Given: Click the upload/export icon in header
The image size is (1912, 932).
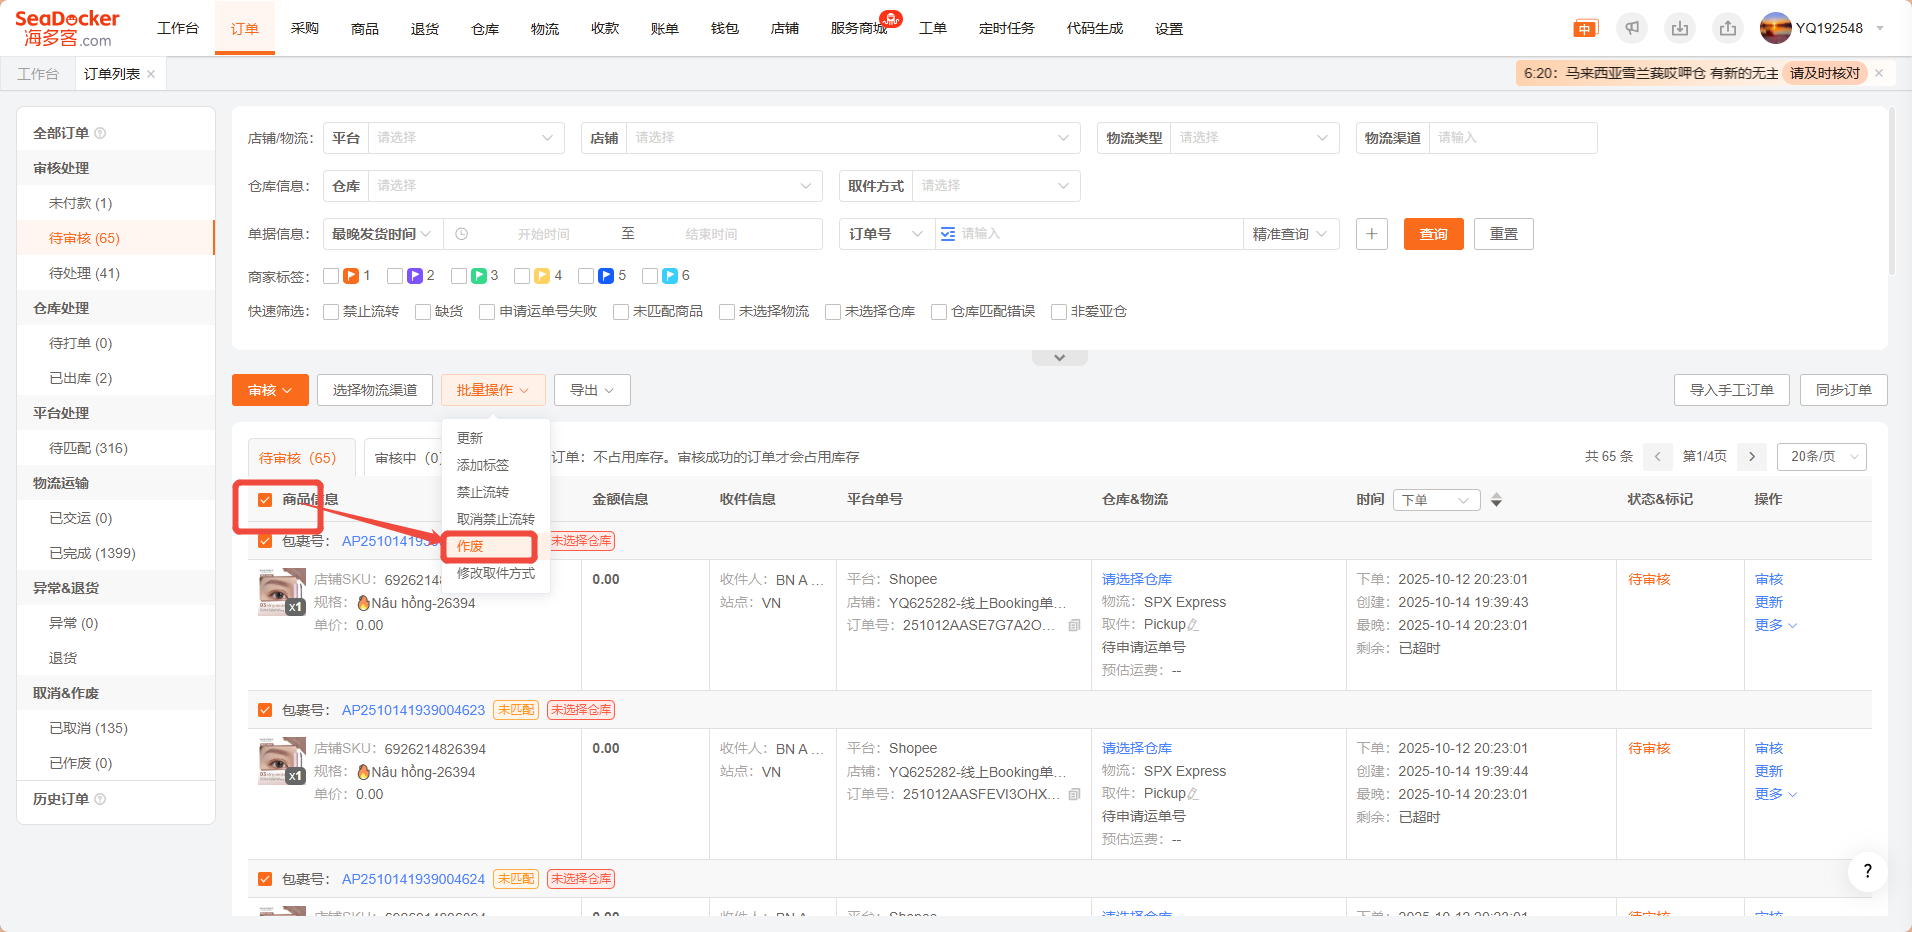Looking at the screenshot, I should (x=1728, y=28).
